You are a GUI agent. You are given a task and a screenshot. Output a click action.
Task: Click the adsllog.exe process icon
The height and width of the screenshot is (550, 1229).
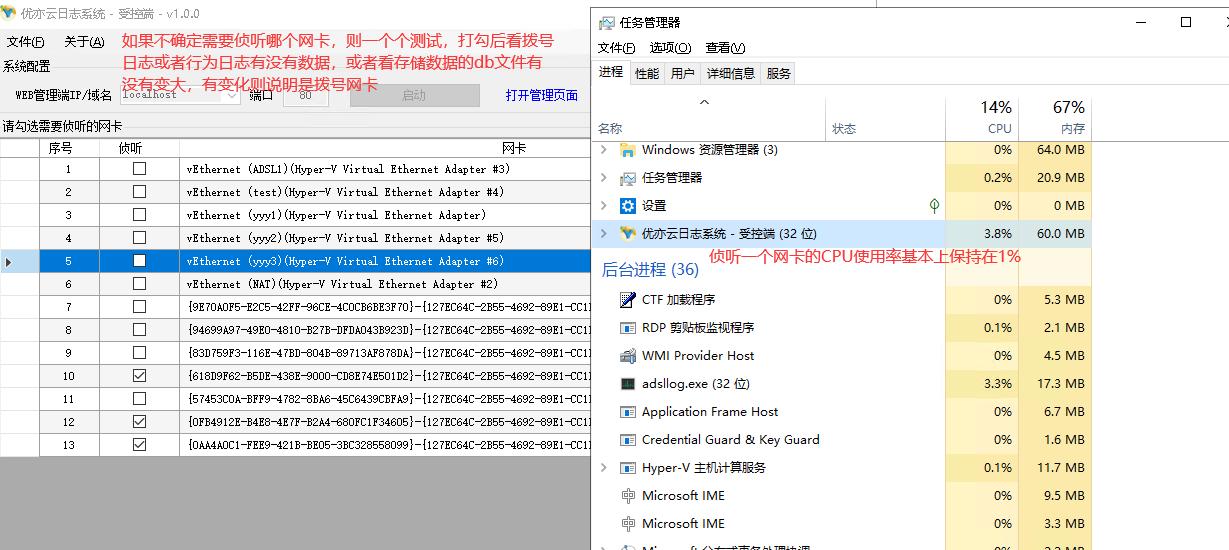coord(628,384)
